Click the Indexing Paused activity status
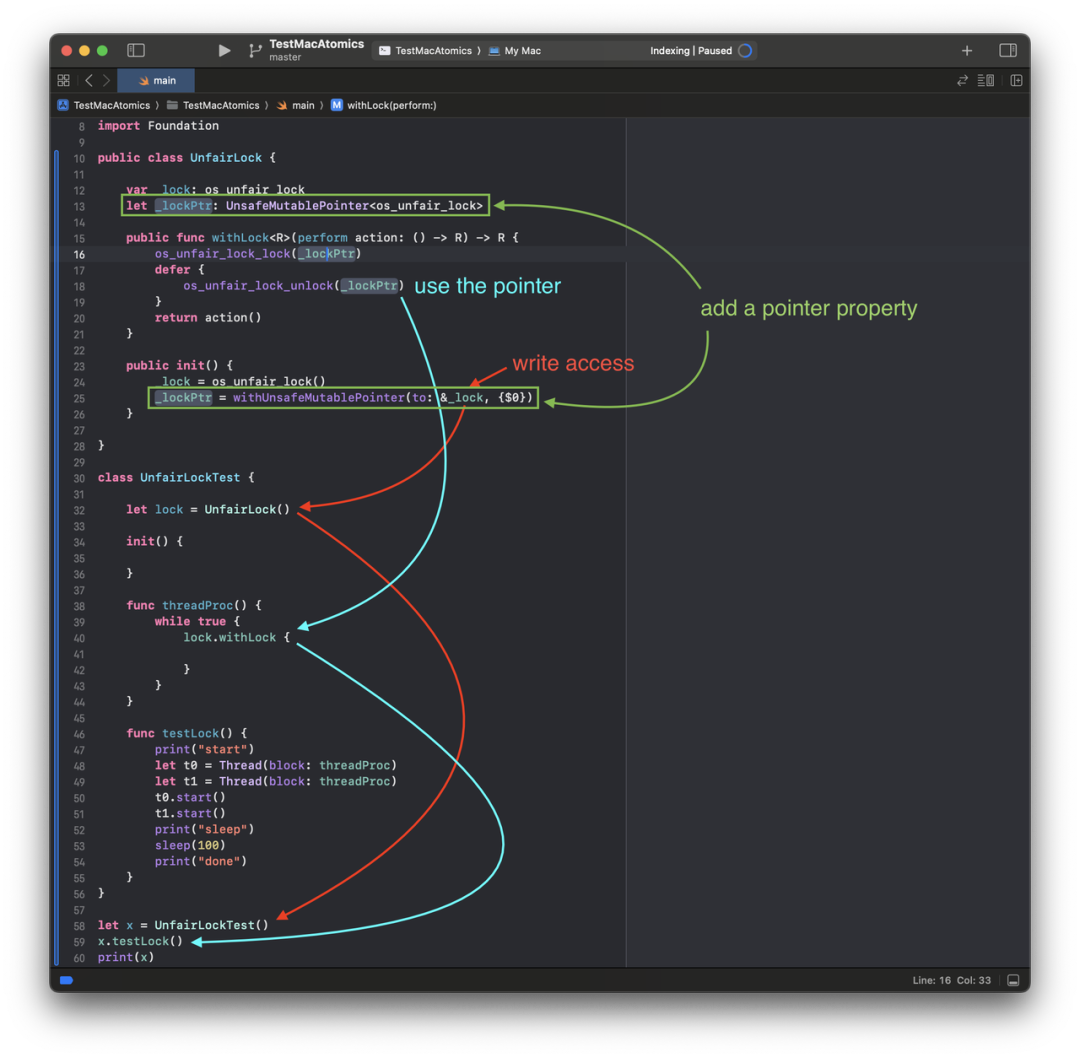1080x1058 pixels. tap(691, 51)
